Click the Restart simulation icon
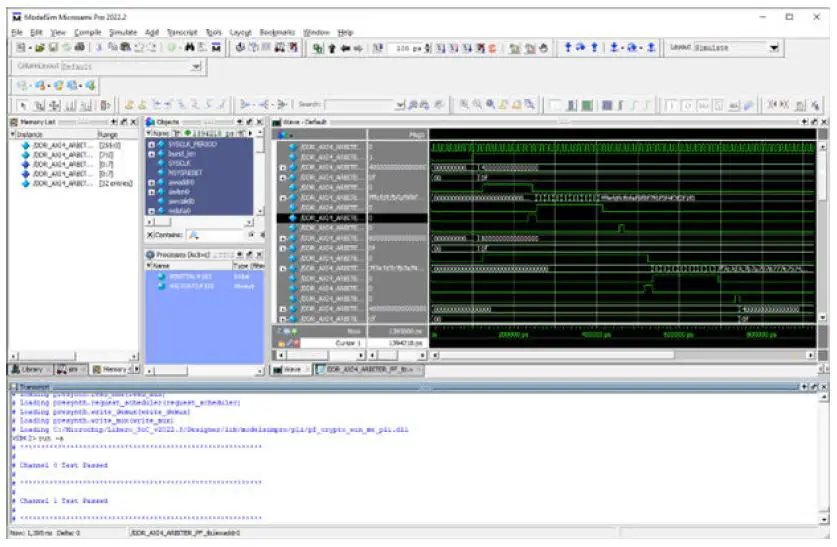The height and width of the screenshot is (547, 837). coord(377,49)
